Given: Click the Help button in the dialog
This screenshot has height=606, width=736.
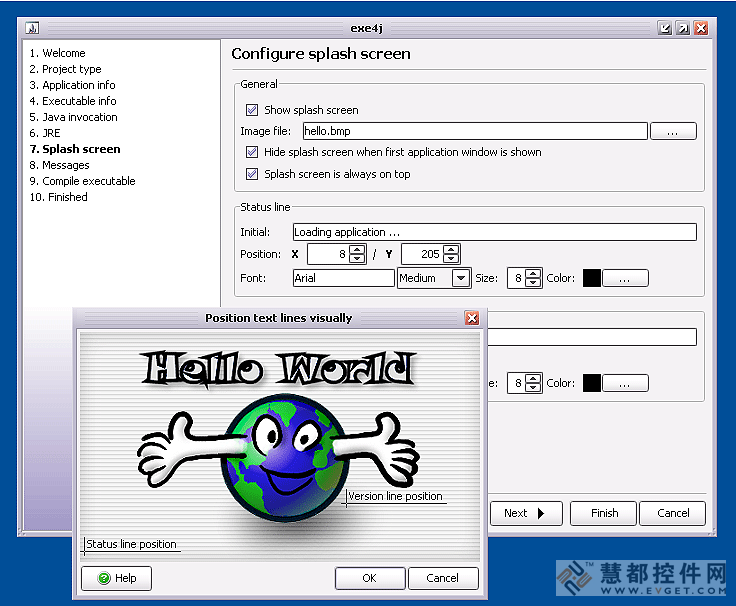Looking at the screenshot, I should (116, 578).
